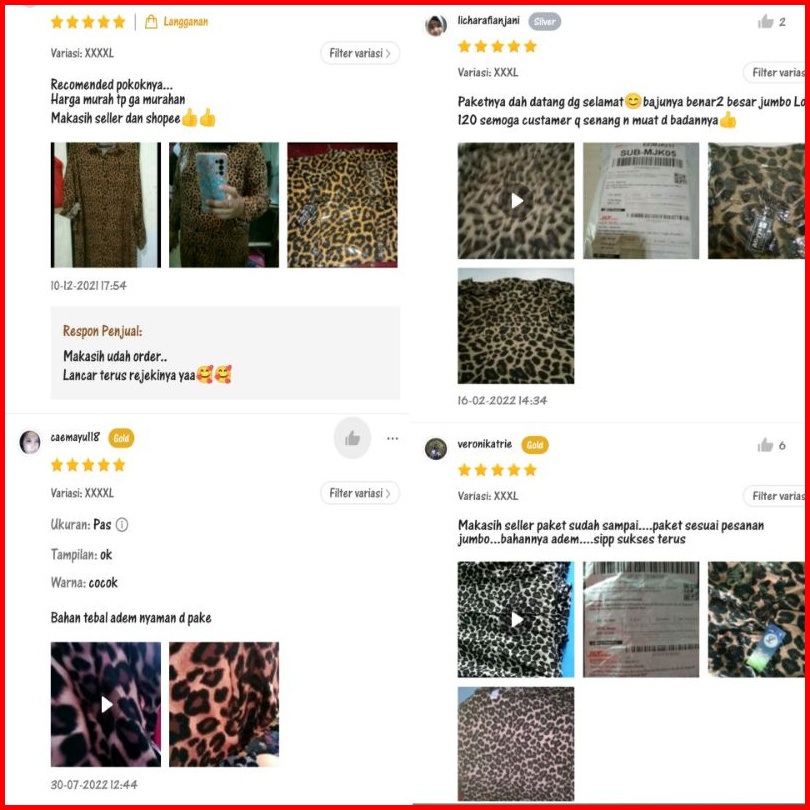Image resolution: width=810 pixels, height=810 pixels.
Task: Click the Langganan shopping bag icon
Action: (x=151, y=22)
